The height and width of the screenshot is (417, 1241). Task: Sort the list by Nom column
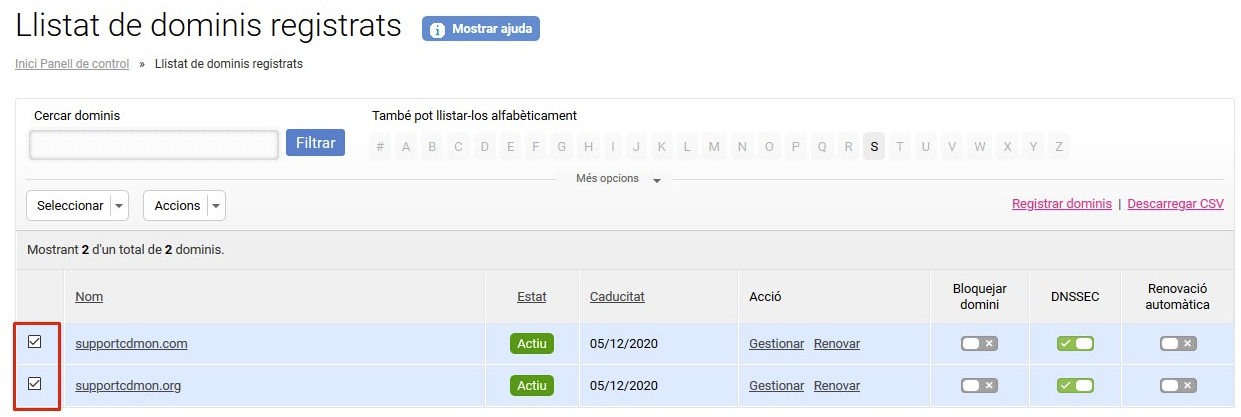click(89, 297)
